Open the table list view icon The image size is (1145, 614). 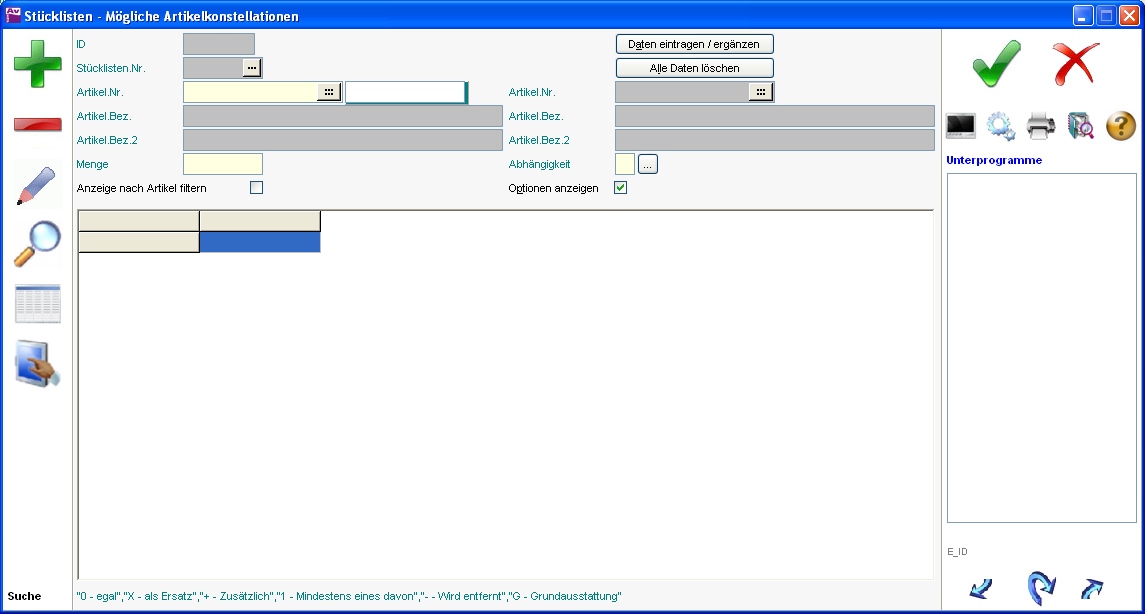(37, 304)
